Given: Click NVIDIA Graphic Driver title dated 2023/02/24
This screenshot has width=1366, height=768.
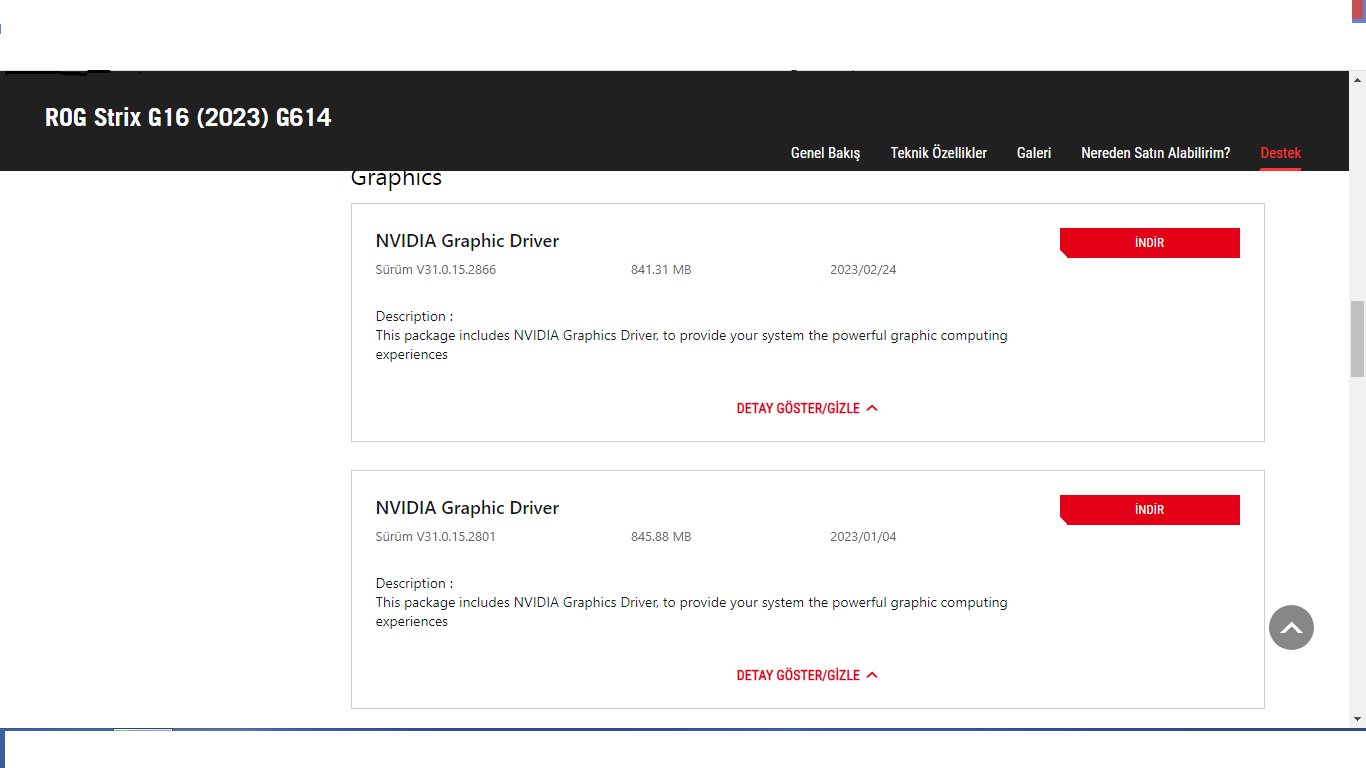Looking at the screenshot, I should (x=467, y=241).
